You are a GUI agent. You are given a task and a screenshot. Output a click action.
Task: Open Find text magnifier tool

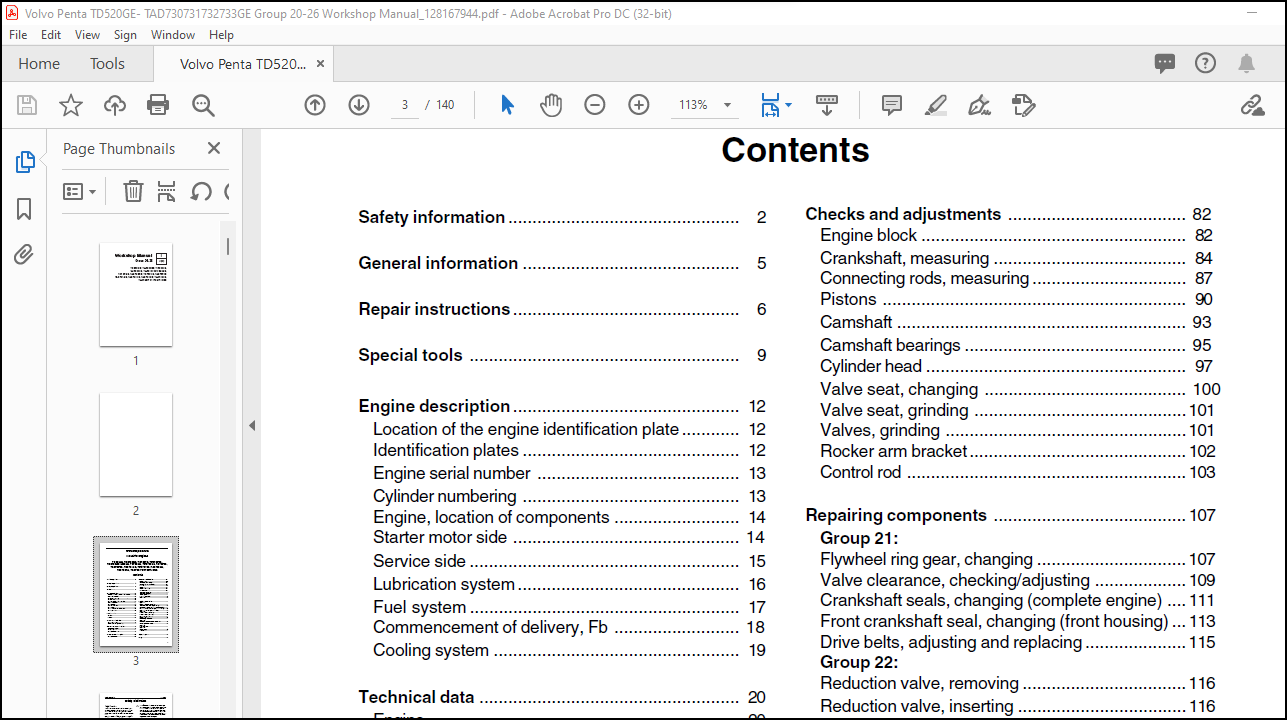pos(203,105)
